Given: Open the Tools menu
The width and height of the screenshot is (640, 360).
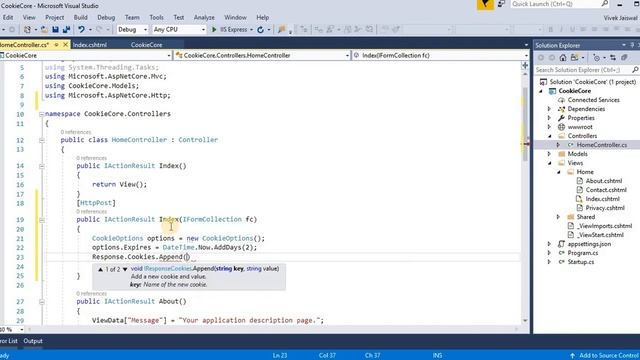Looking at the screenshot, I should pos(156,17).
